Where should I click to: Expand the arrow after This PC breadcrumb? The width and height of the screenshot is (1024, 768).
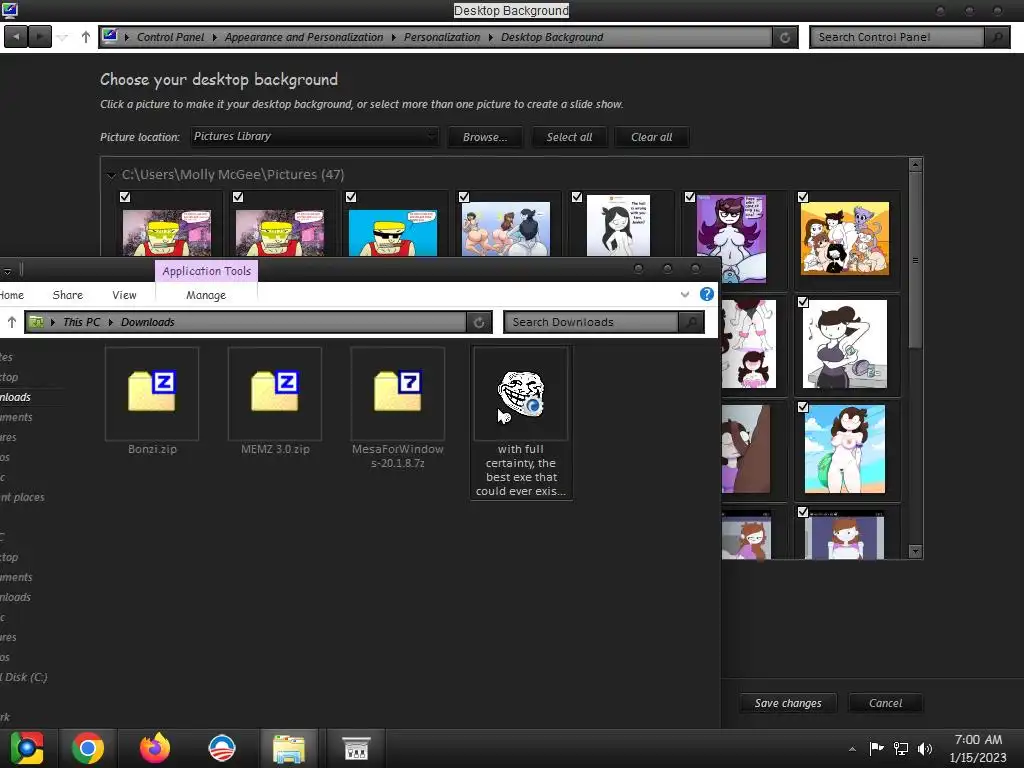pyautogui.click(x=110, y=322)
